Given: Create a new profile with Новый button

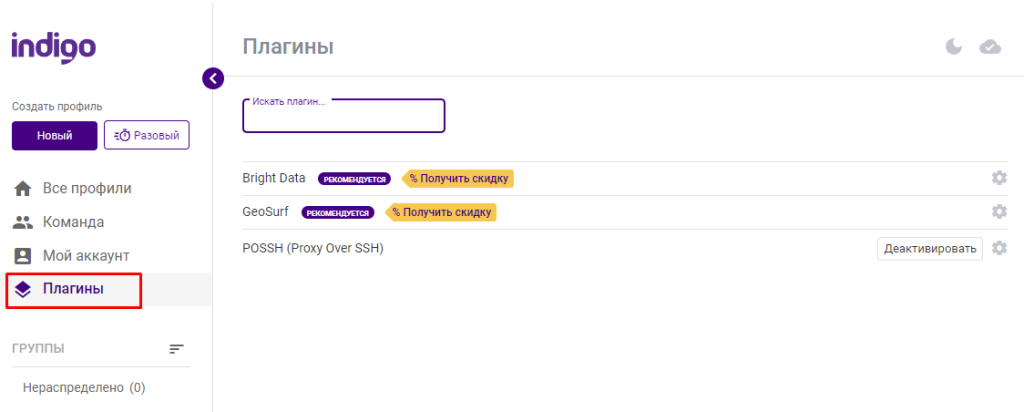Looking at the screenshot, I should (54, 135).
